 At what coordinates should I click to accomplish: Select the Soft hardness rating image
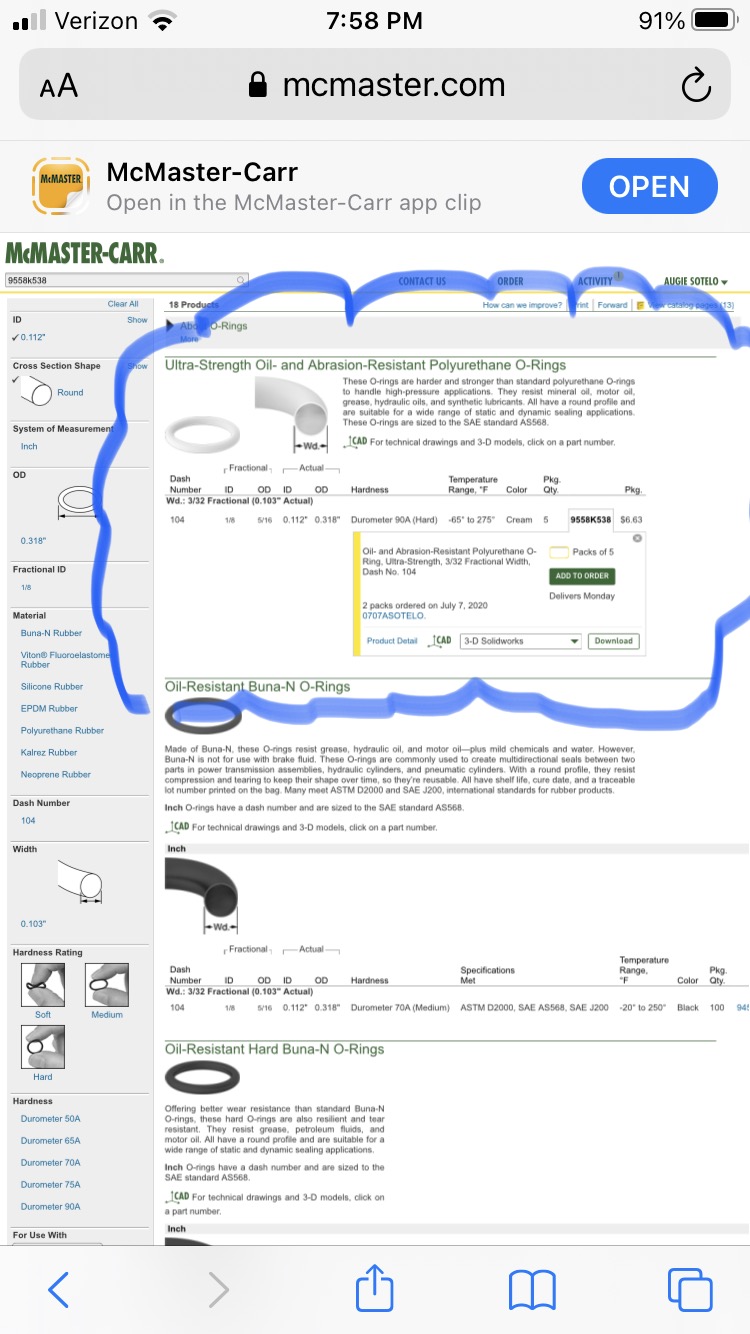click(43, 985)
